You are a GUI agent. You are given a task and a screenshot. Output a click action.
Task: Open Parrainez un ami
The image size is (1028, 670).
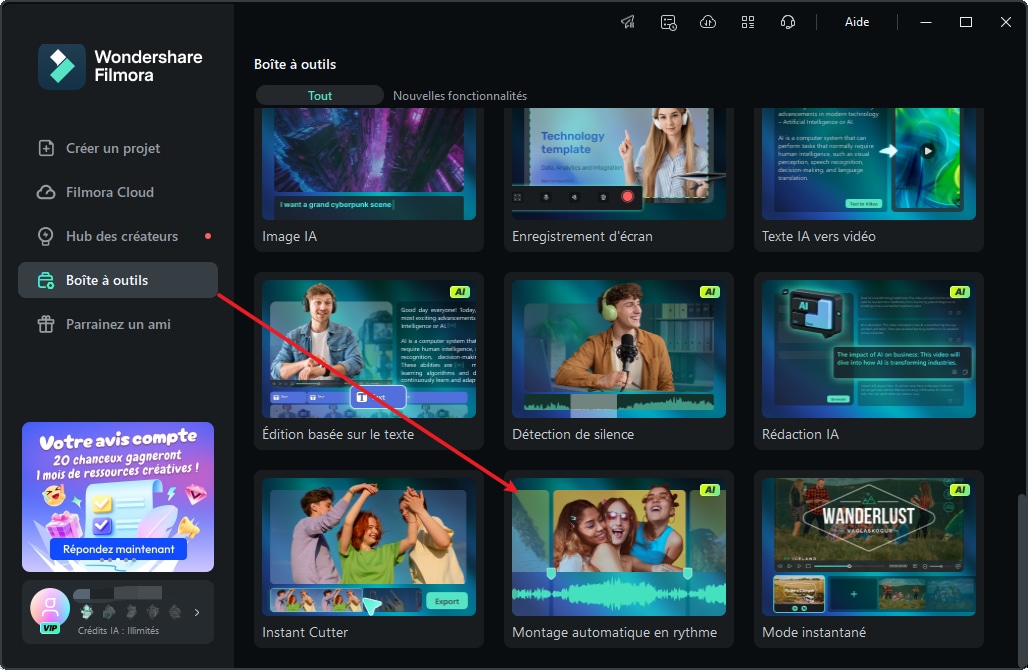pos(118,325)
